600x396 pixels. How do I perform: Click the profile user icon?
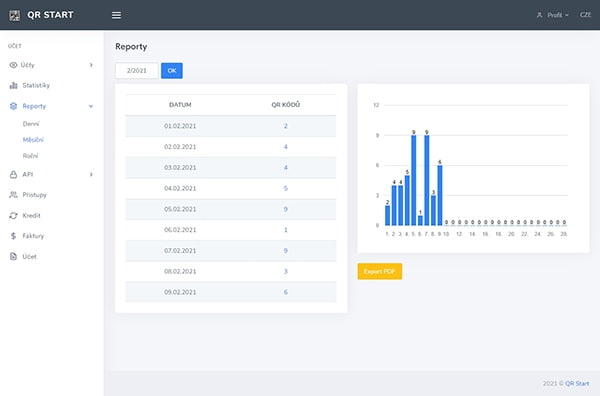540,15
